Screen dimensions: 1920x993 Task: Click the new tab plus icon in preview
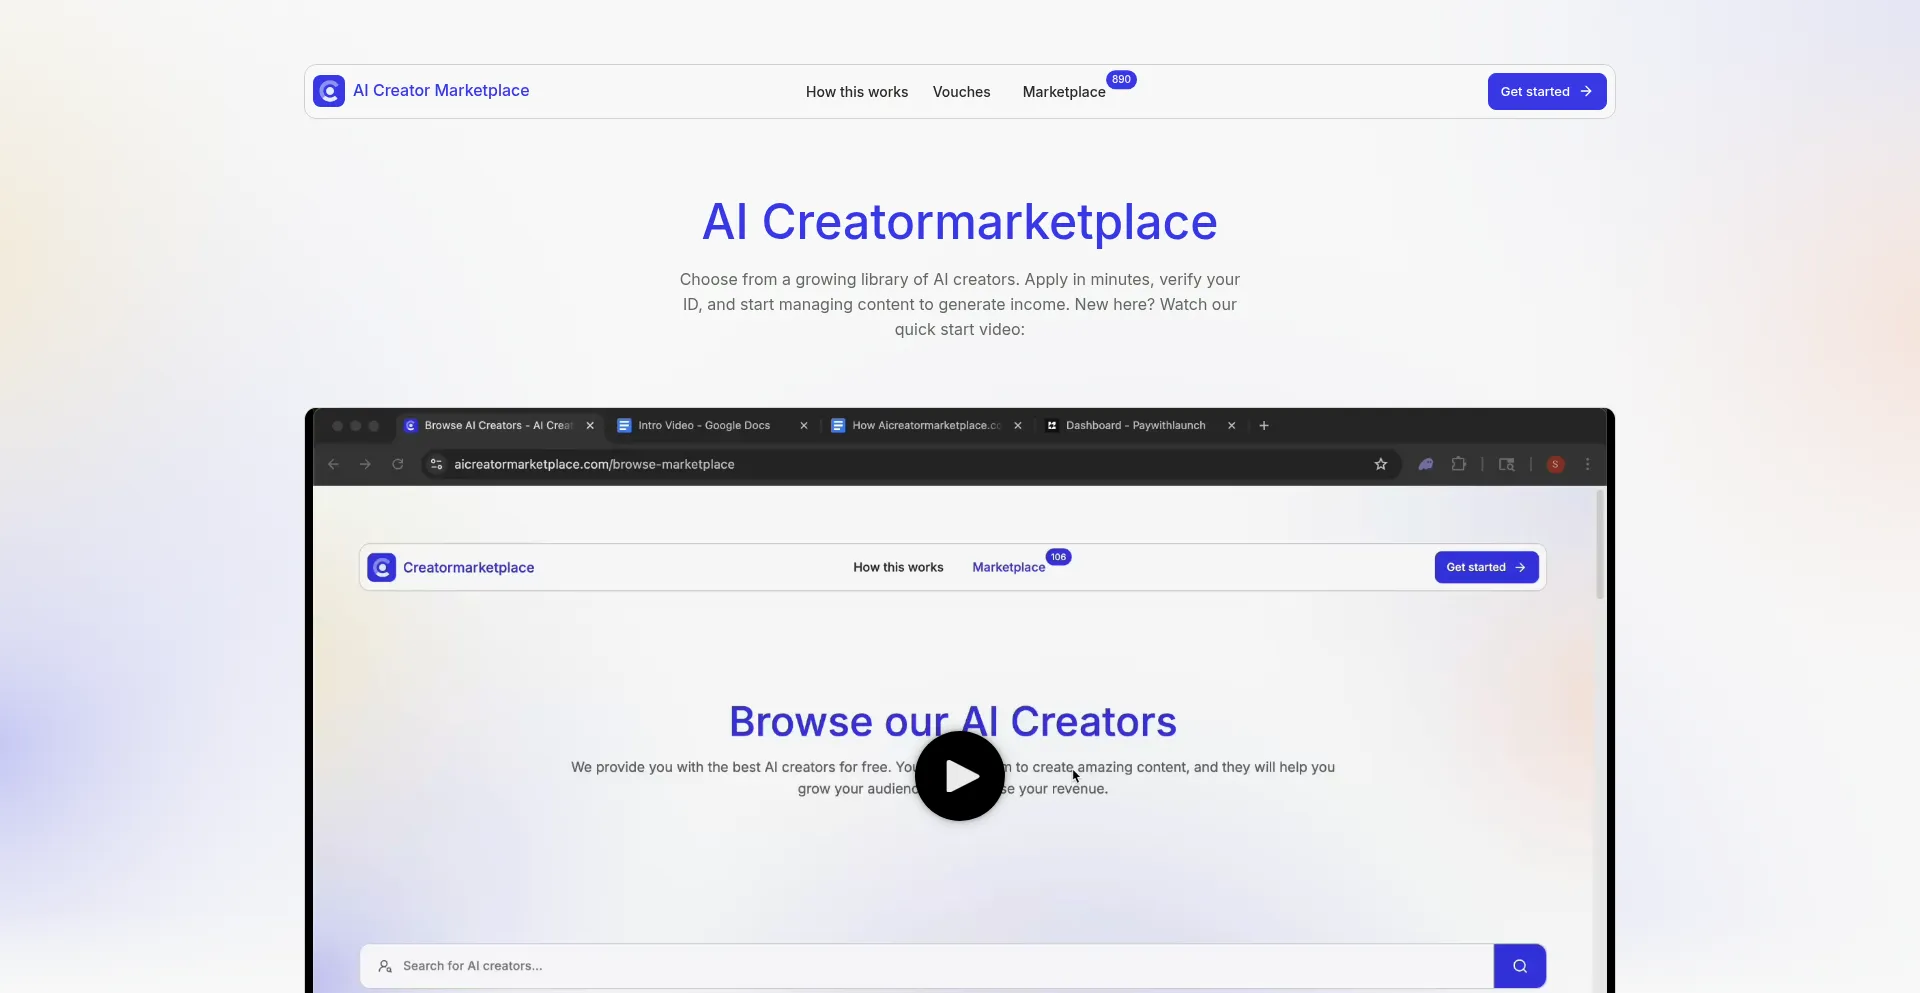tap(1264, 425)
